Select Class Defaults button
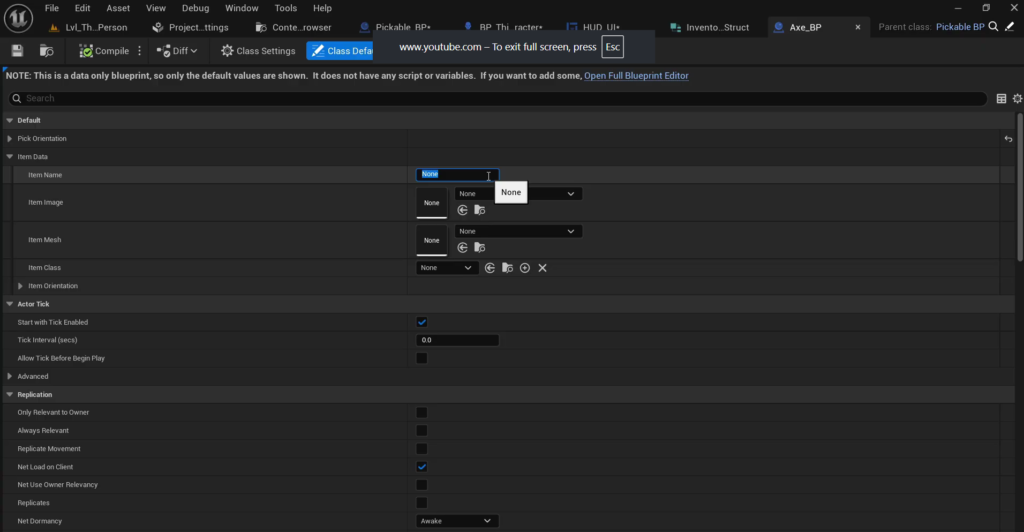This screenshot has height=532, width=1024. [x=340, y=51]
